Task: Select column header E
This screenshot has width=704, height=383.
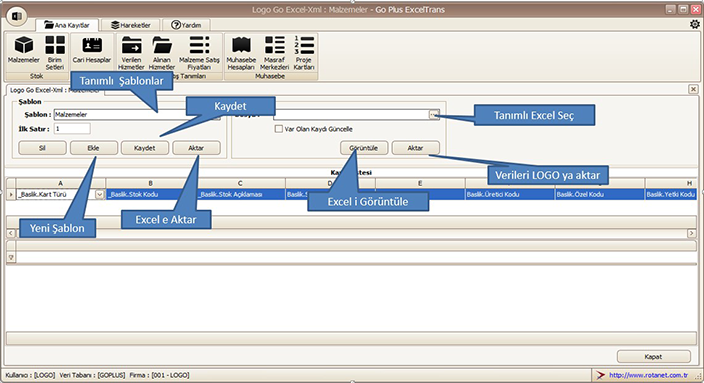Action: point(420,183)
